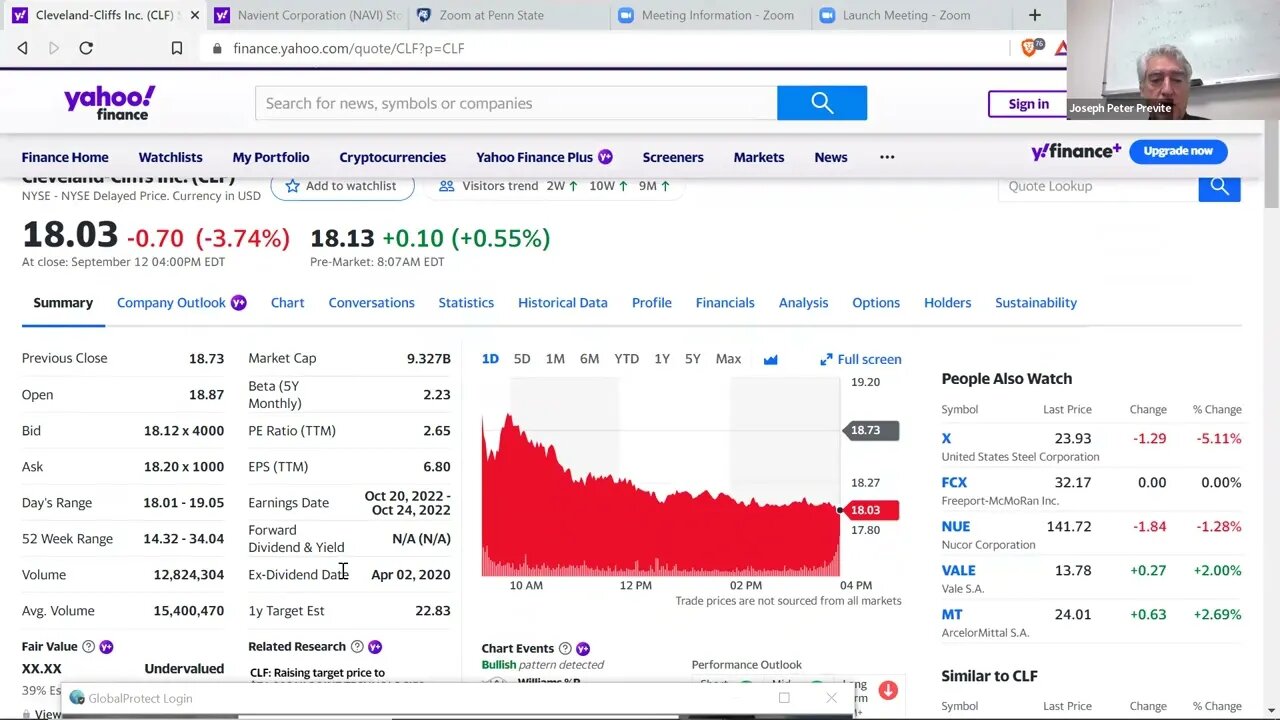Select the Financials tab
The image size is (1280, 720).
click(725, 303)
